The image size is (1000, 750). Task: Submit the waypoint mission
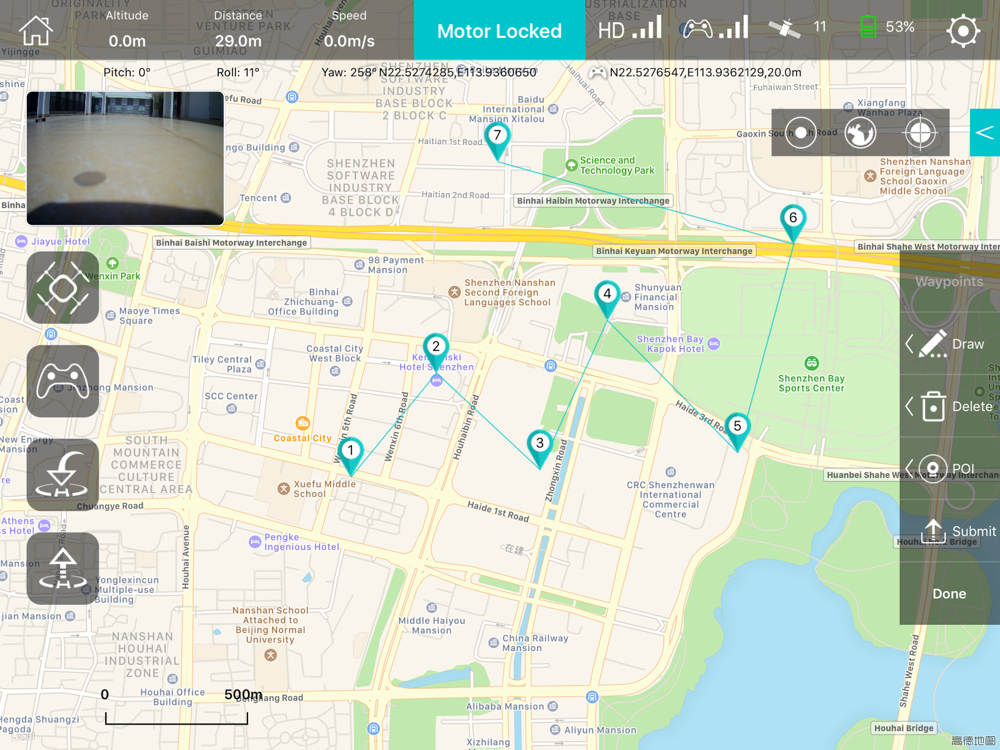click(x=958, y=531)
